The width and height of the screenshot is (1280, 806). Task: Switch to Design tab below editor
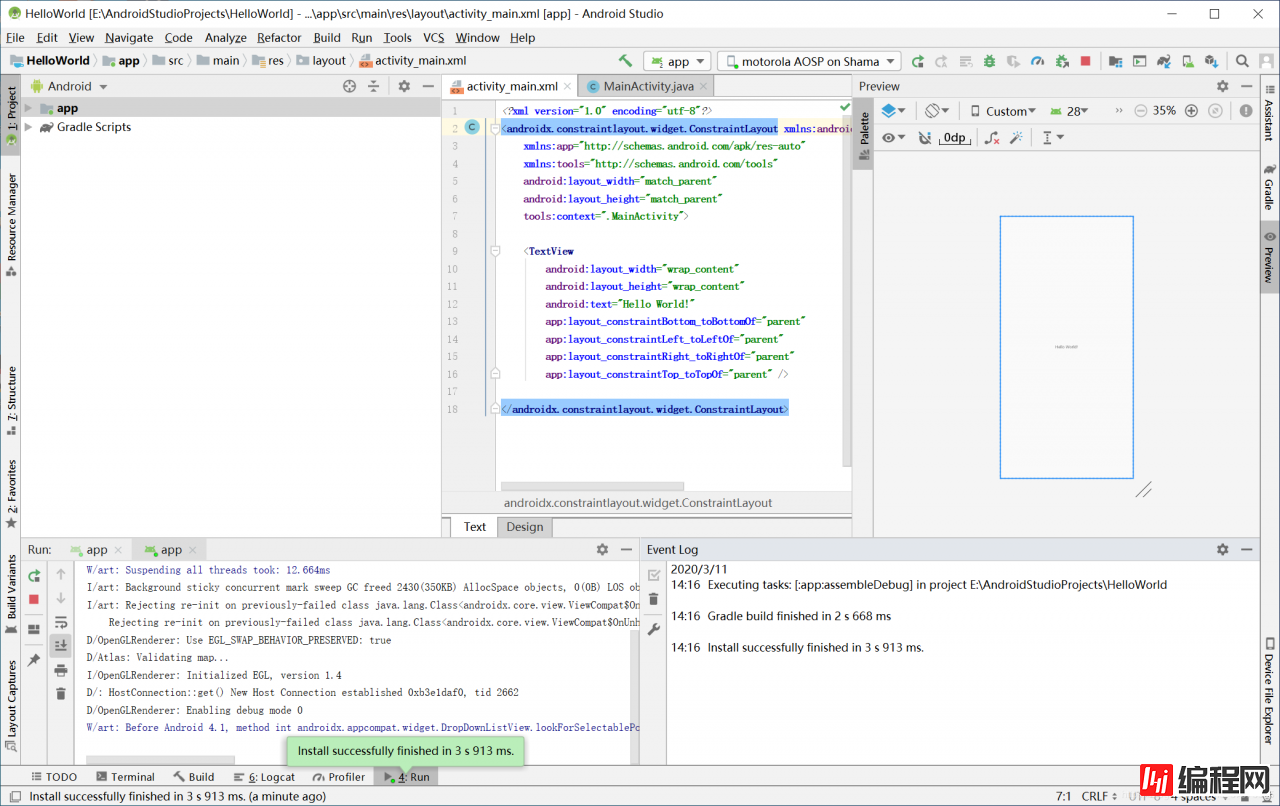[524, 527]
